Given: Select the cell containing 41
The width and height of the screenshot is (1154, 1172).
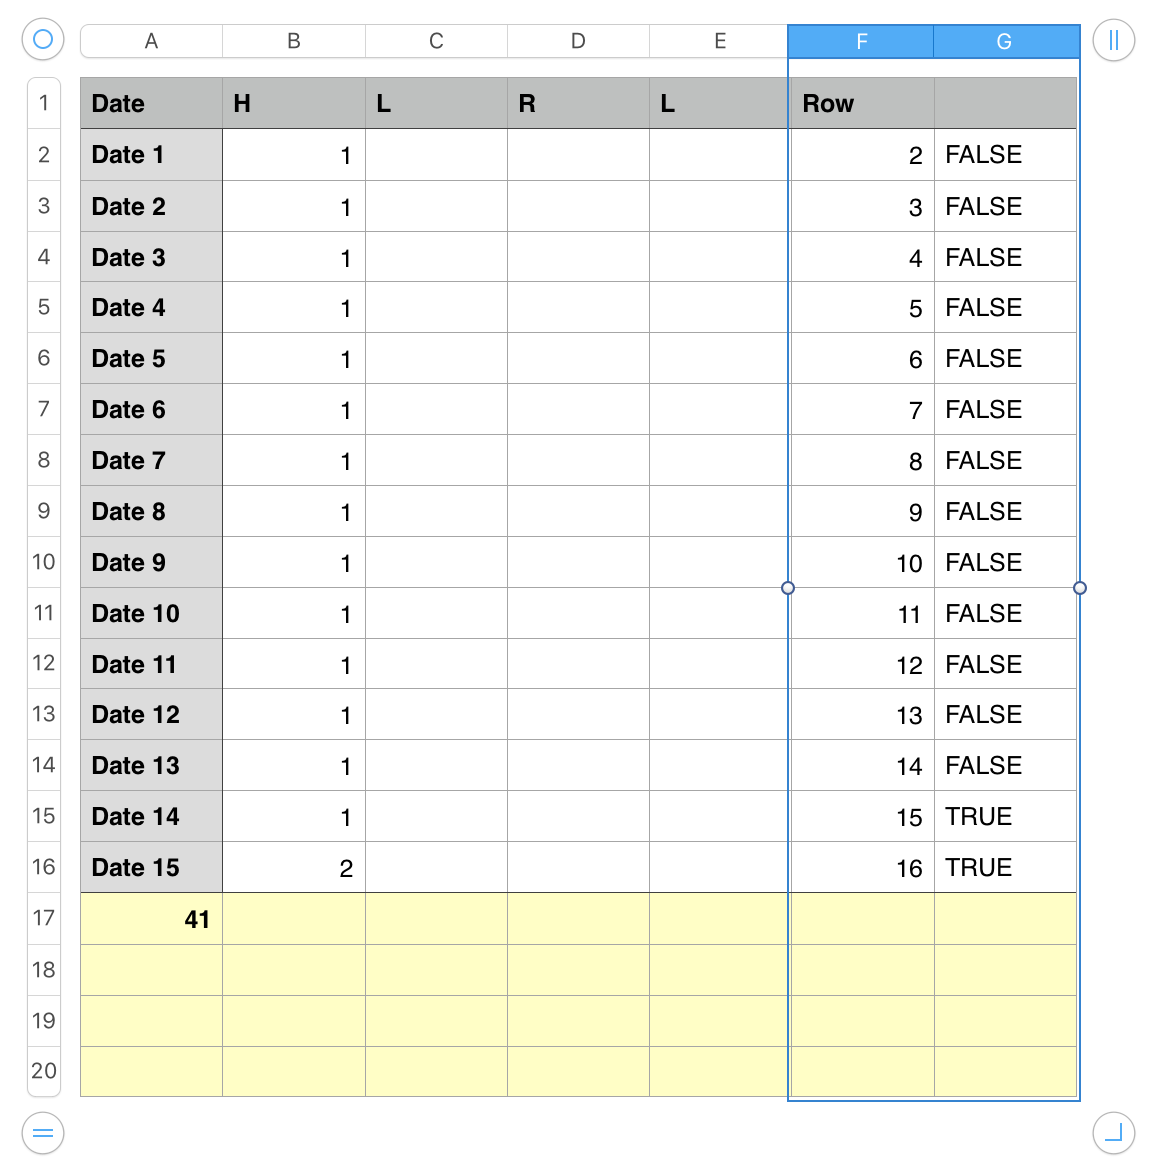Looking at the screenshot, I should tap(151, 919).
